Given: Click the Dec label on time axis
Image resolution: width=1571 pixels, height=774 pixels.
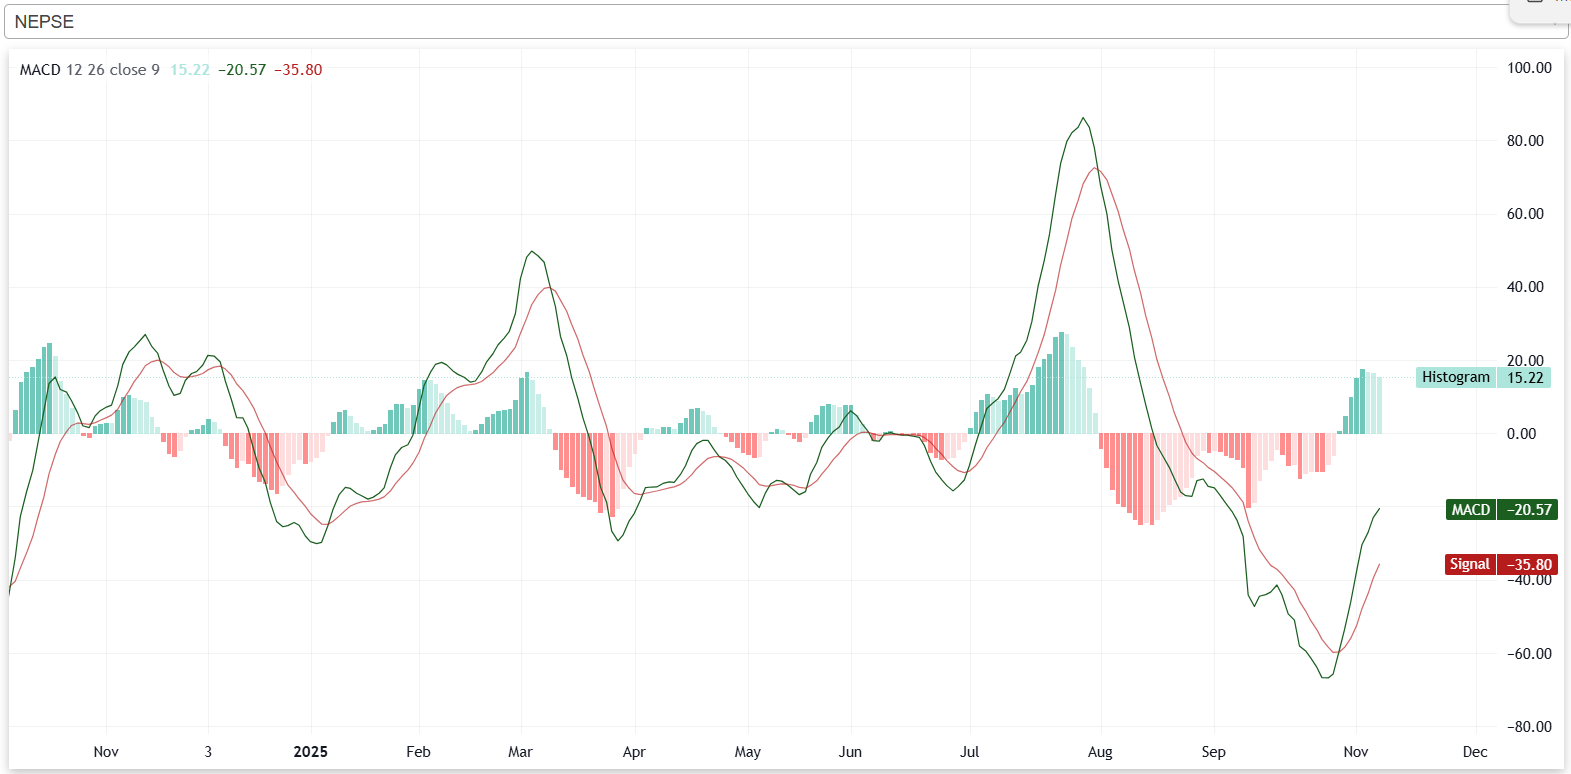Looking at the screenshot, I should click(x=1475, y=752).
